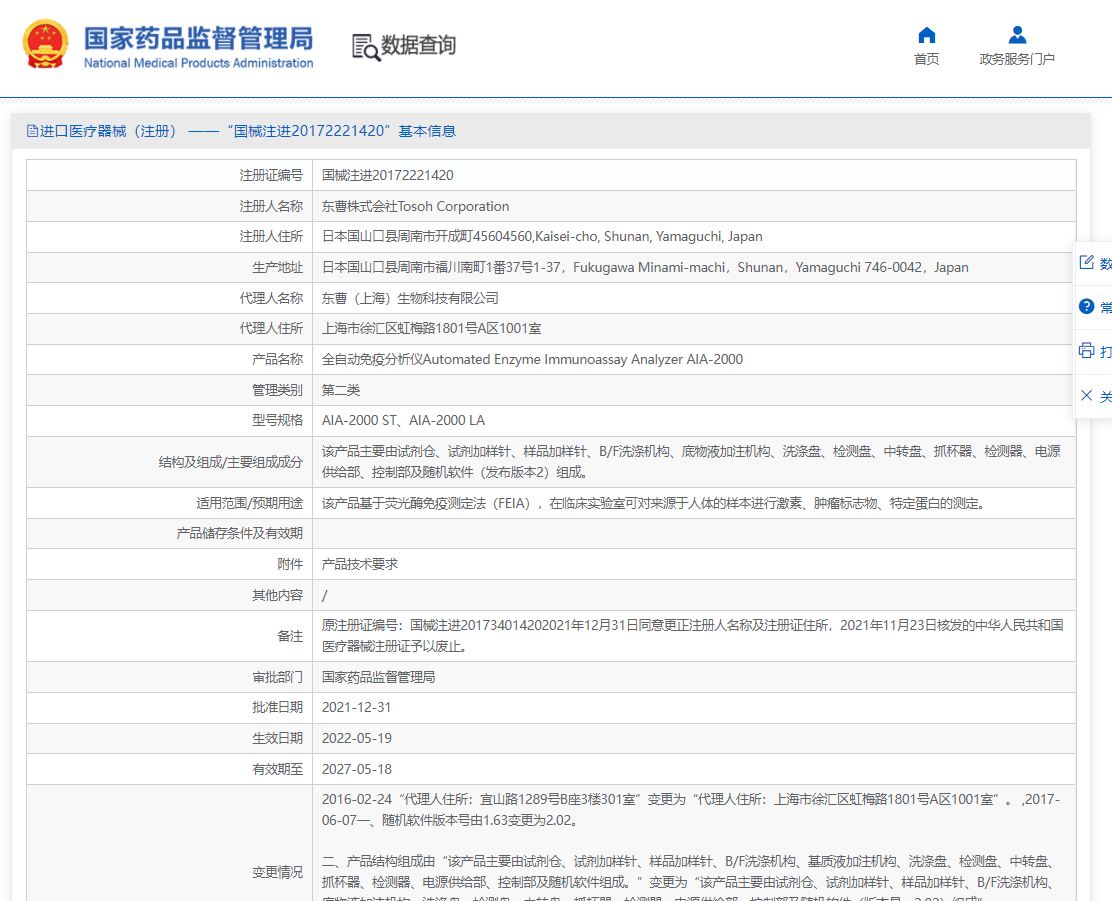Click the print sidebar icon
The height and width of the screenshot is (901, 1112).
pyautogui.click(x=1086, y=350)
